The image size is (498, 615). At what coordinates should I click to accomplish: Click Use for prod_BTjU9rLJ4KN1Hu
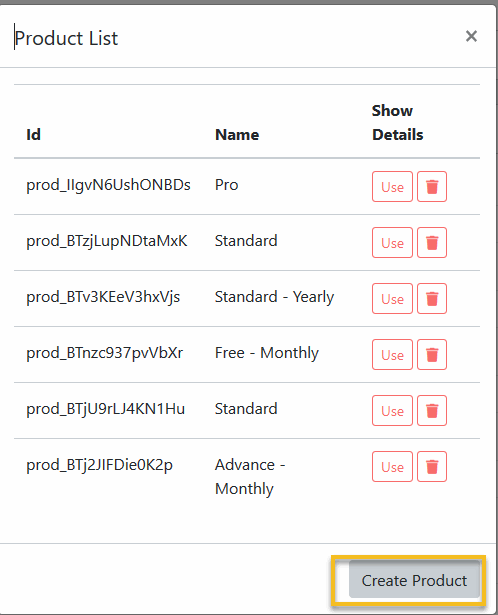coord(392,411)
